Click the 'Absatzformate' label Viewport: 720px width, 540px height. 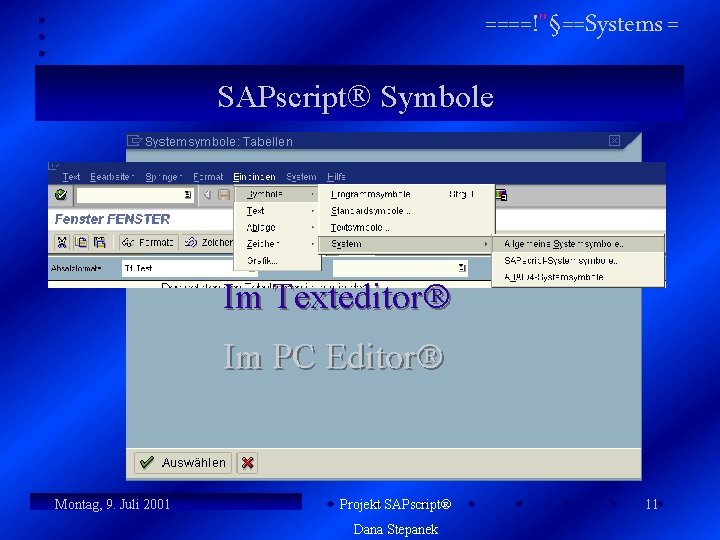pyautogui.click(x=76, y=268)
